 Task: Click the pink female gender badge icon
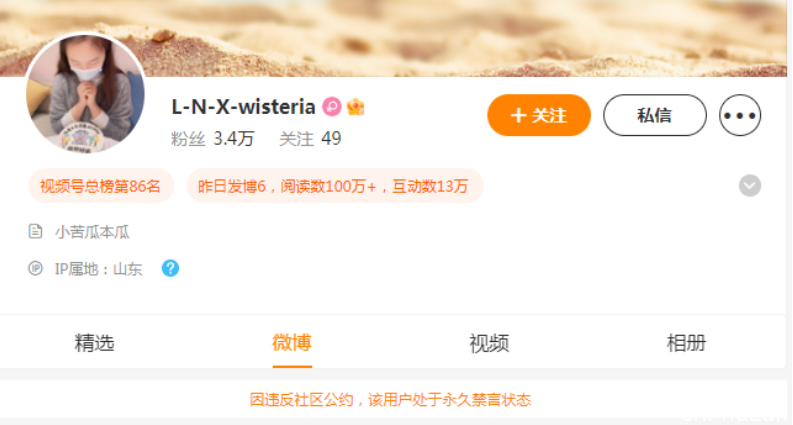click(332, 107)
